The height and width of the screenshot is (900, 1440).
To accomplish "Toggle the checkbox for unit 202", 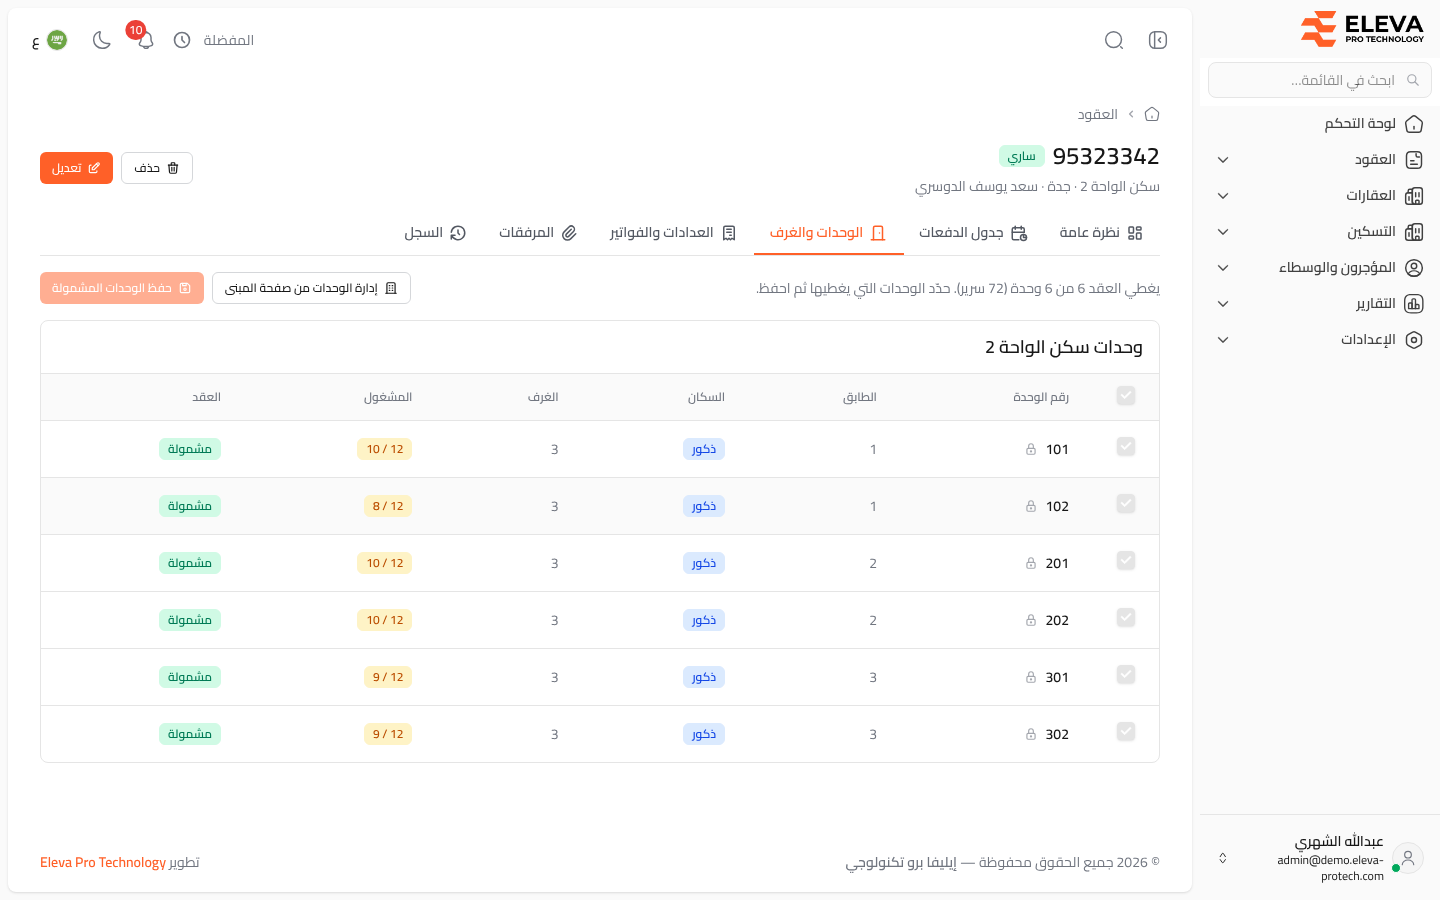I will pos(1126,617).
